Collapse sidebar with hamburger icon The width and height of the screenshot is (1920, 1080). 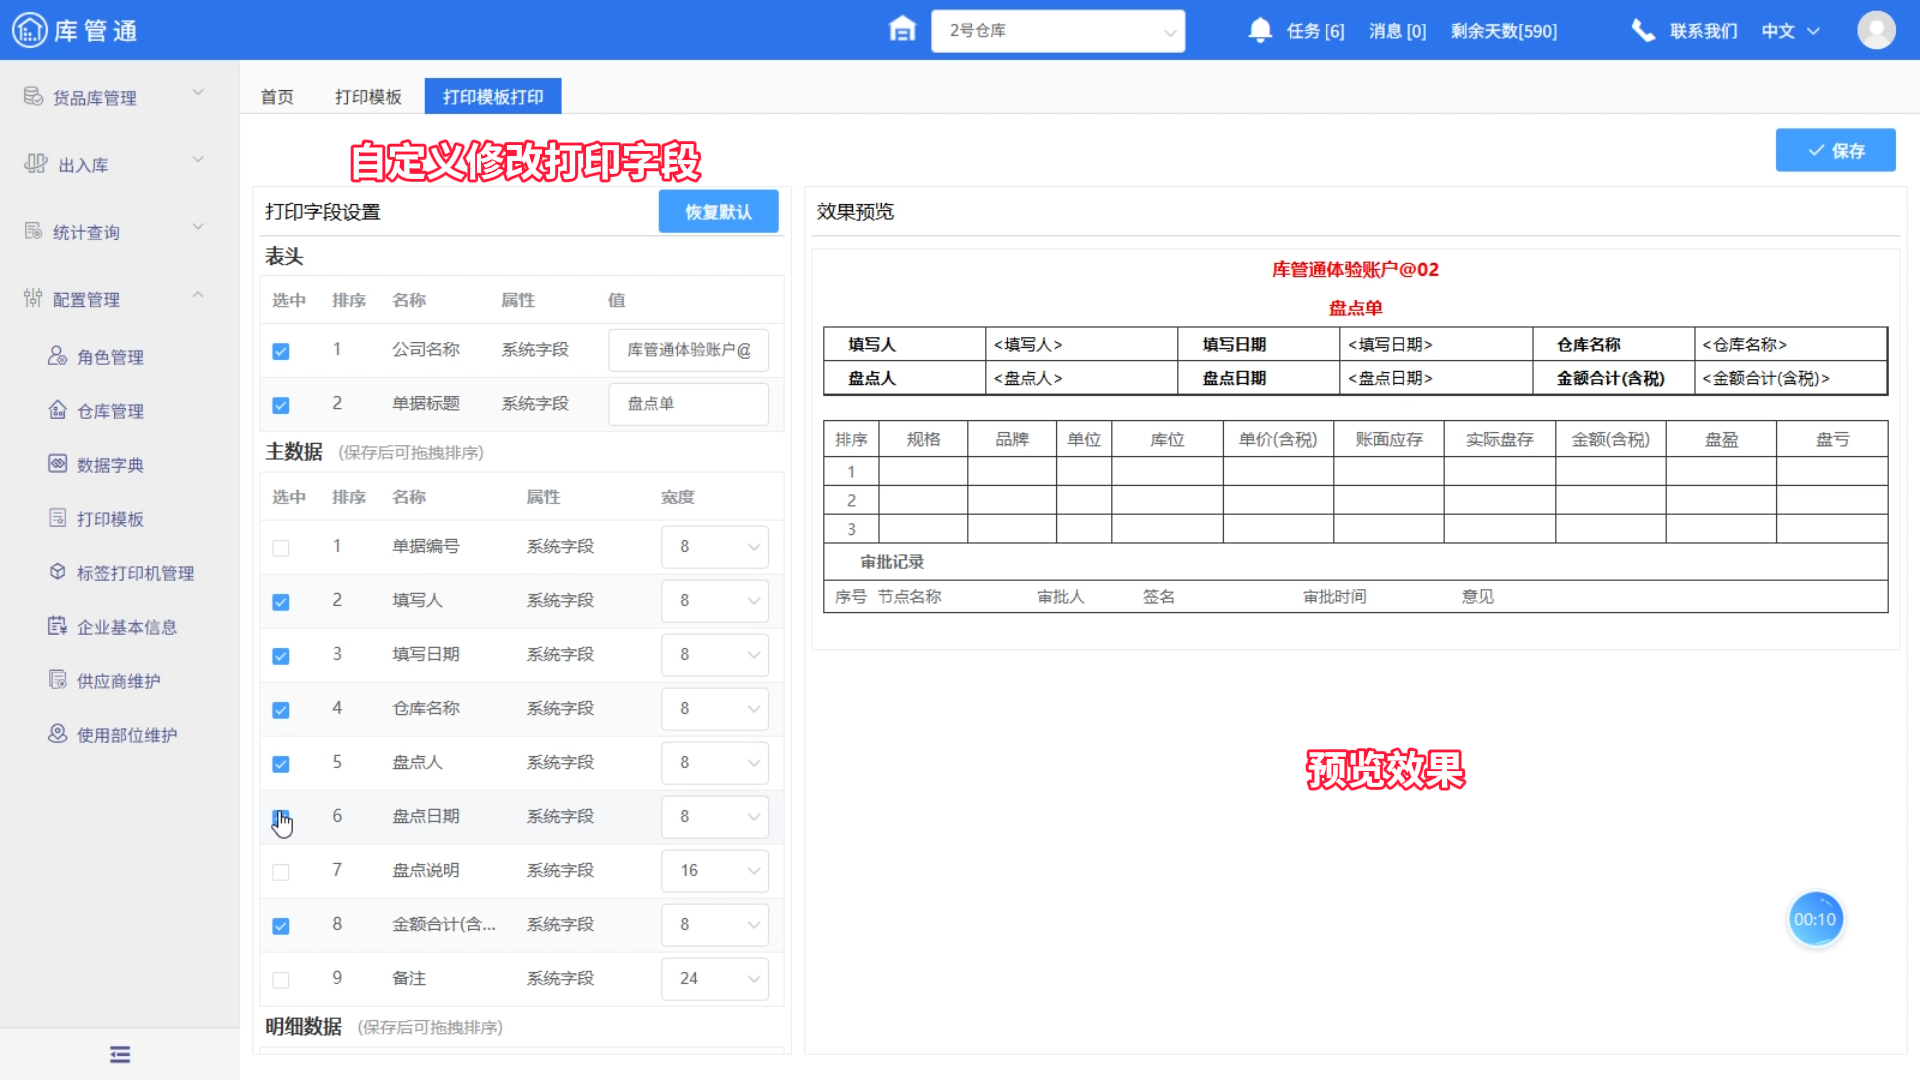[120, 1054]
